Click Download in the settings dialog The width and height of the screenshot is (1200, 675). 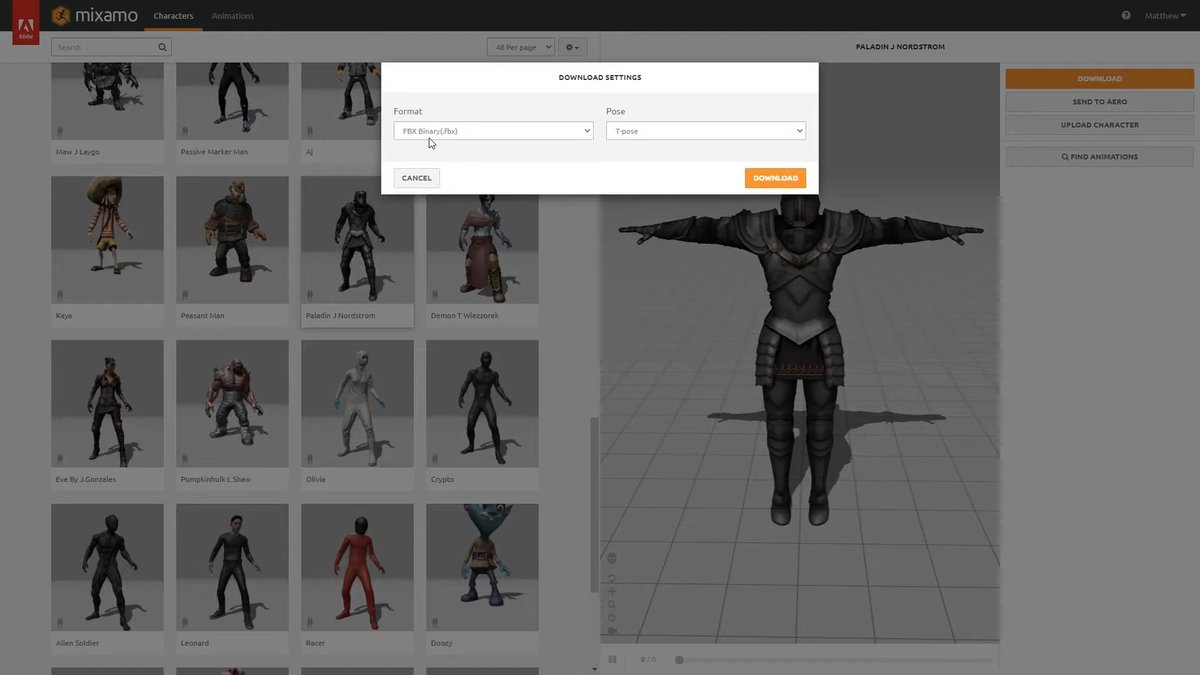click(x=775, y=178)
